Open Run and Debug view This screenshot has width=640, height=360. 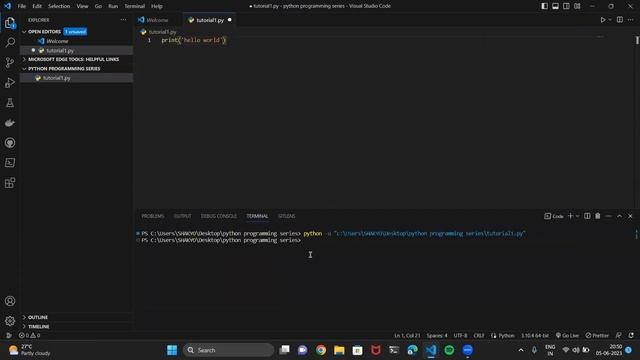click(x=10, y=82)
